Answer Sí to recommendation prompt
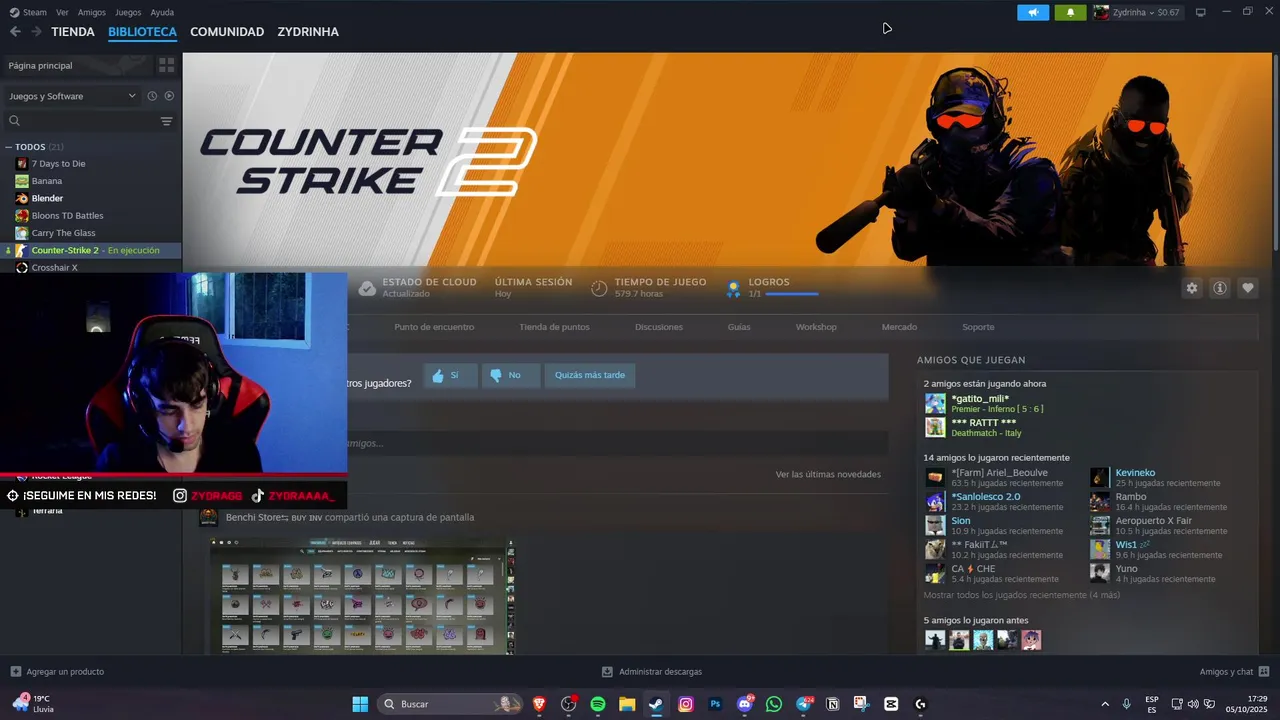 point(450,375)
